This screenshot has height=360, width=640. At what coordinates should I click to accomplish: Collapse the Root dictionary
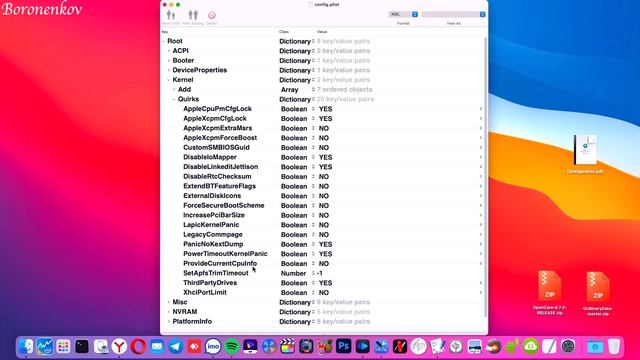click(x=164, y=41)
